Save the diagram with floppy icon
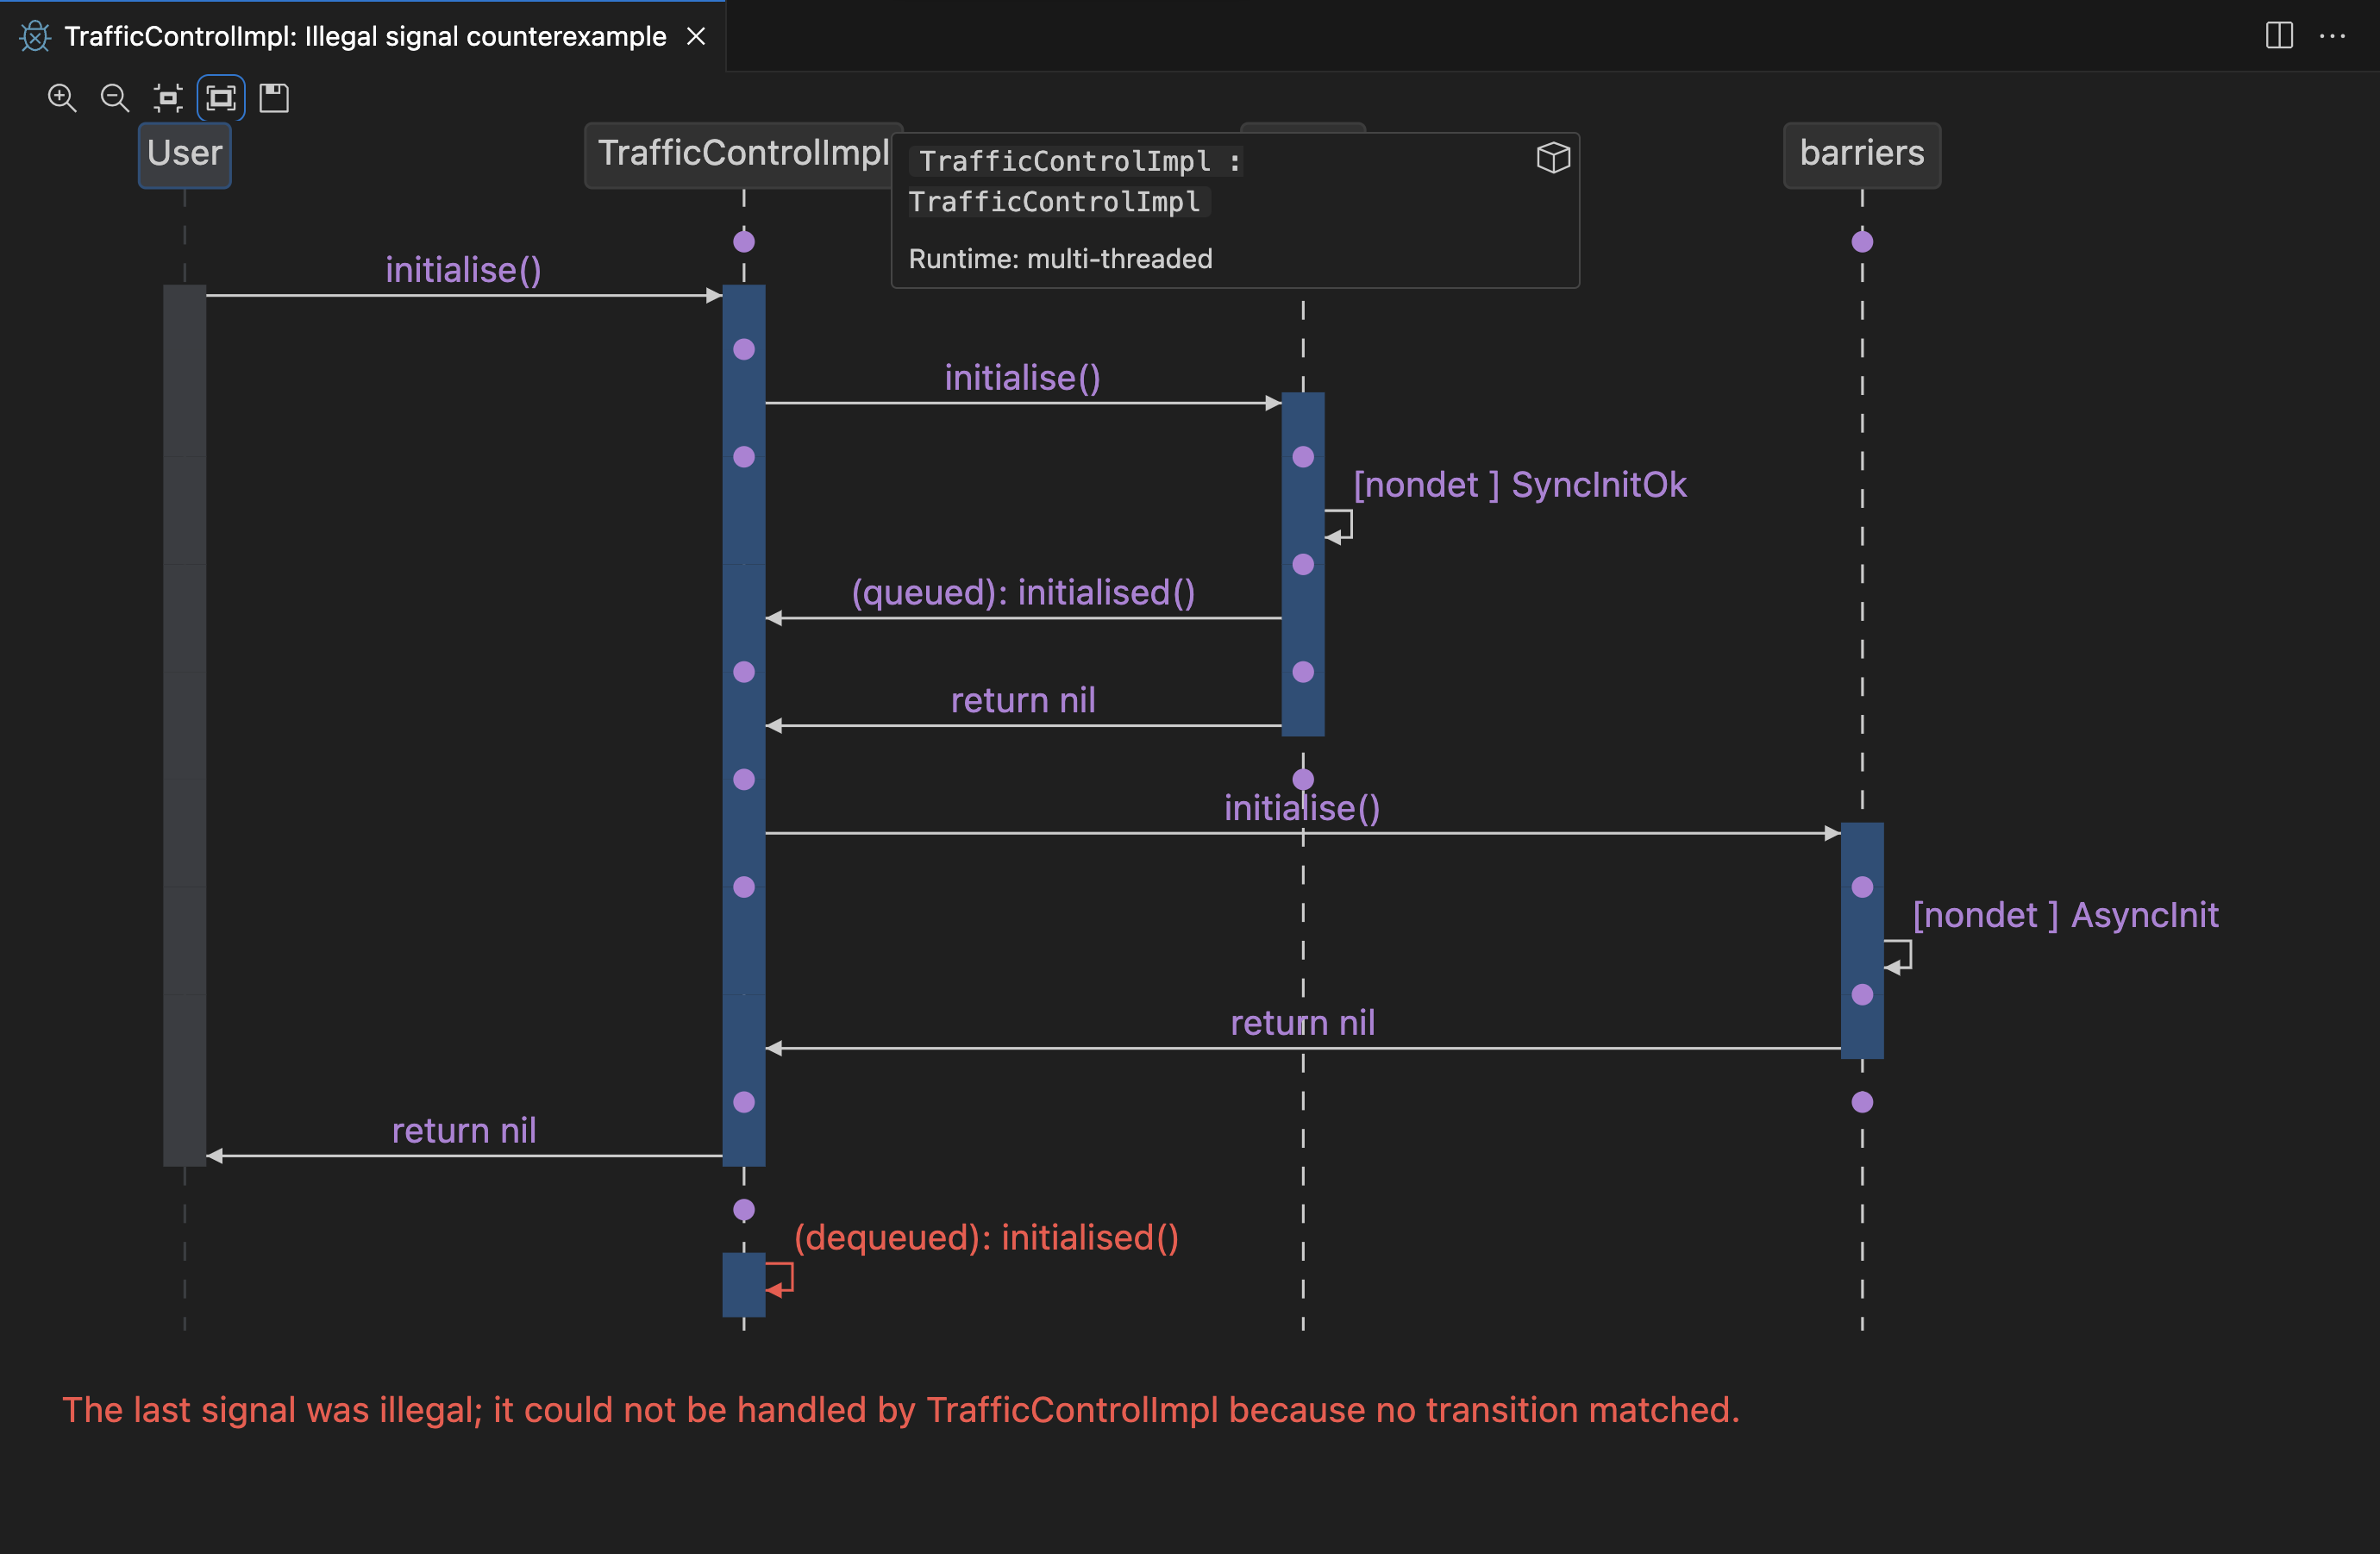Image resolution: width=2380 pixels, height=1554 pixels. 274,97
